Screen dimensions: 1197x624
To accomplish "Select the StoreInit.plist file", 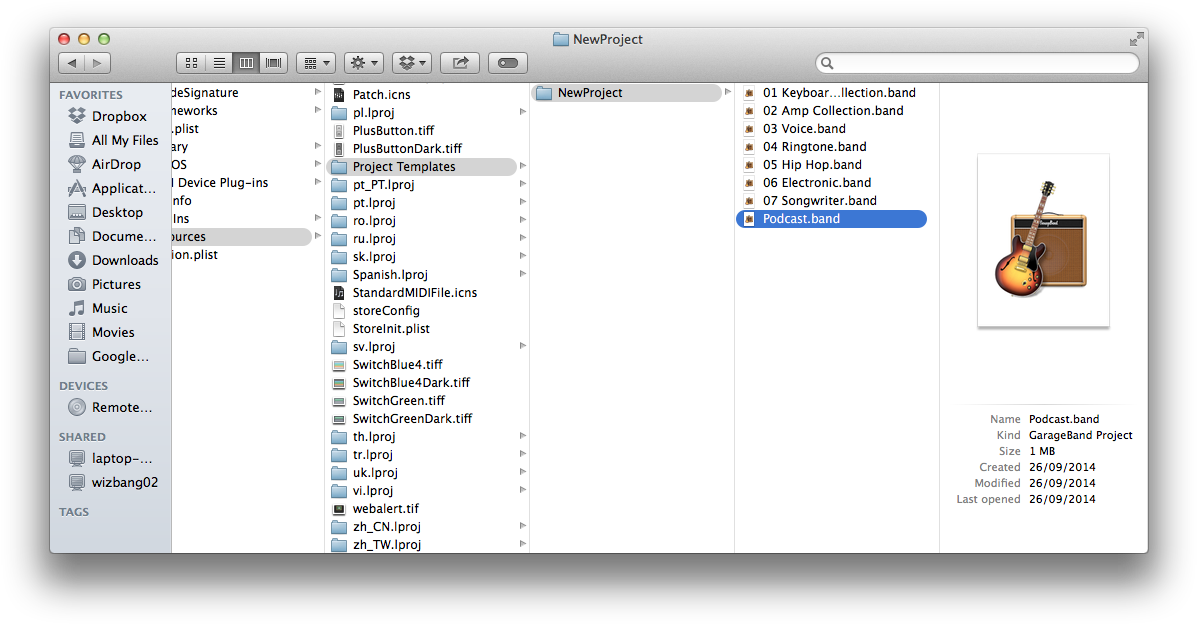I will tap(381, 328).
